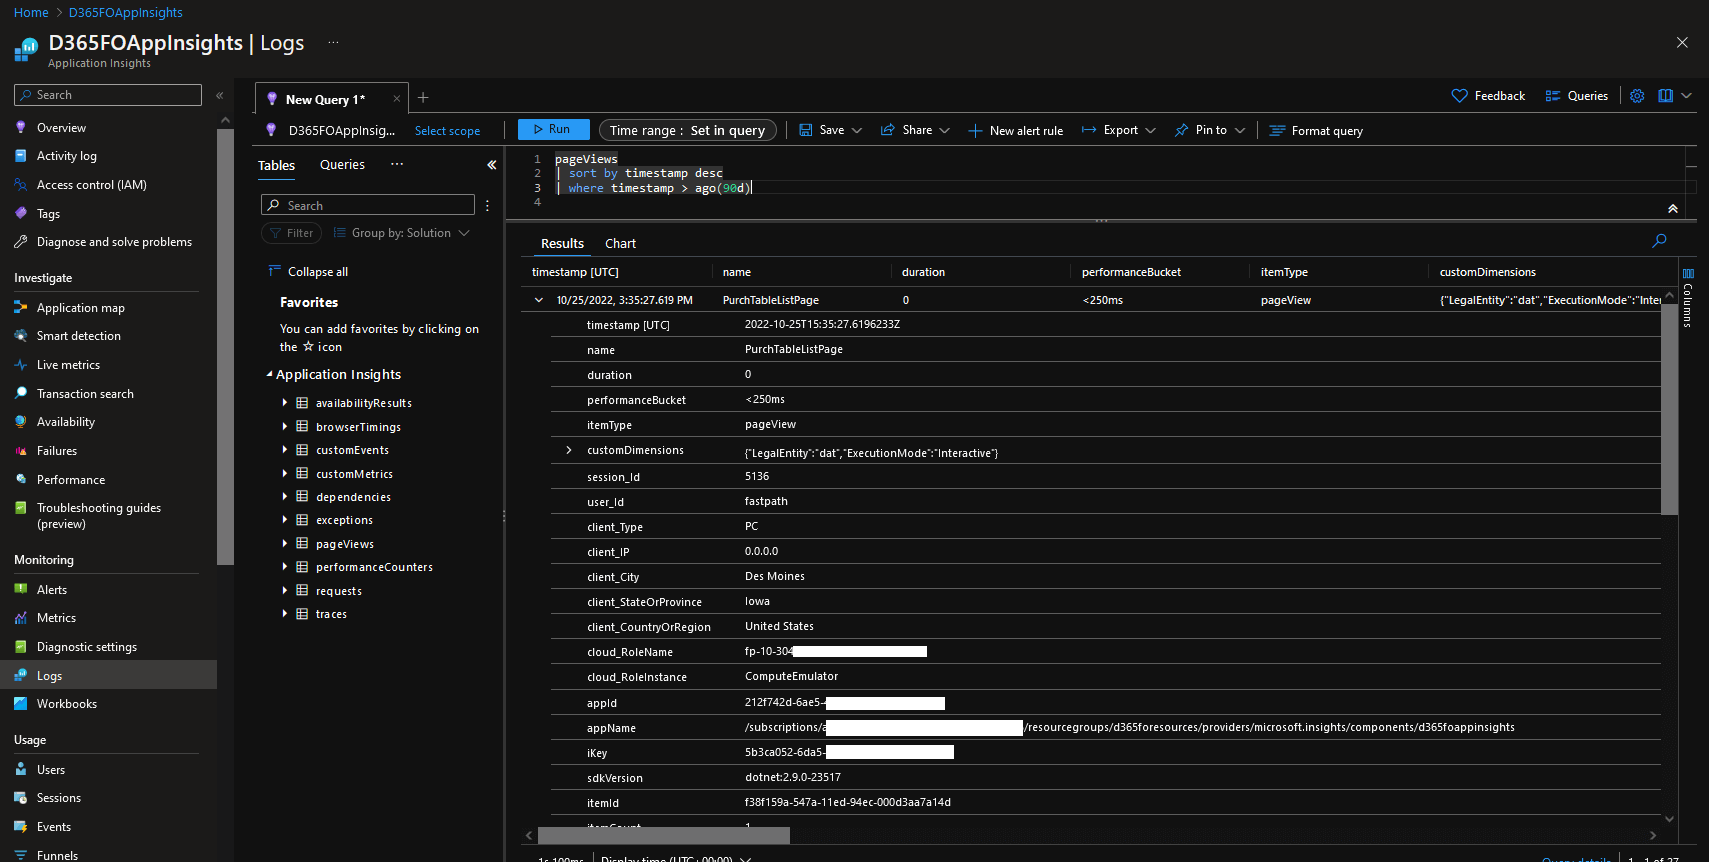
Task: Click New alert rule
Action: point(1015,131)
